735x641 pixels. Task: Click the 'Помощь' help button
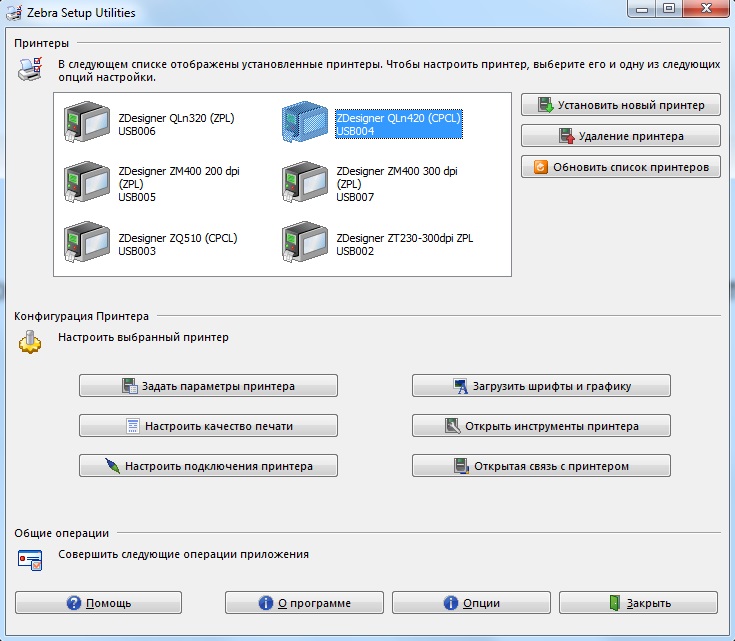tap(98, 603)
